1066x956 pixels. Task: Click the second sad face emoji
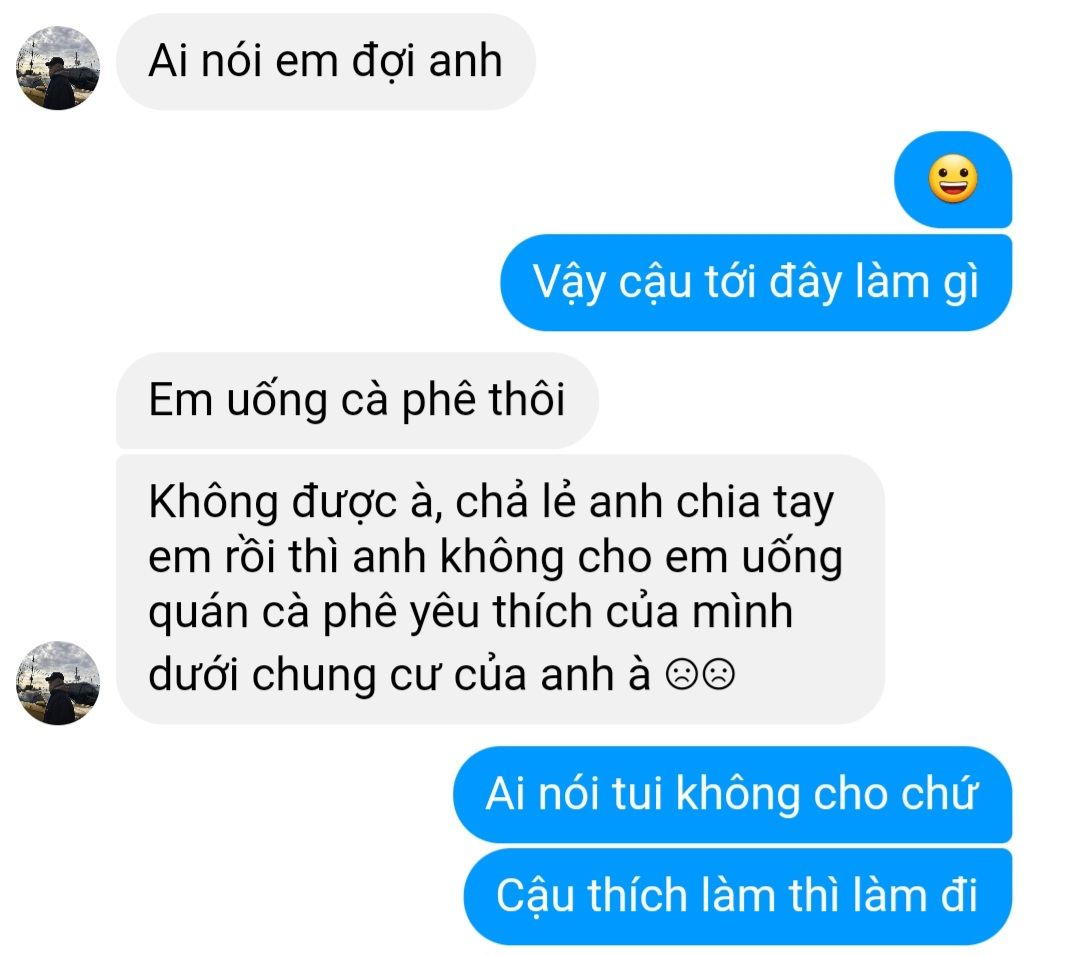coord(719,674)
